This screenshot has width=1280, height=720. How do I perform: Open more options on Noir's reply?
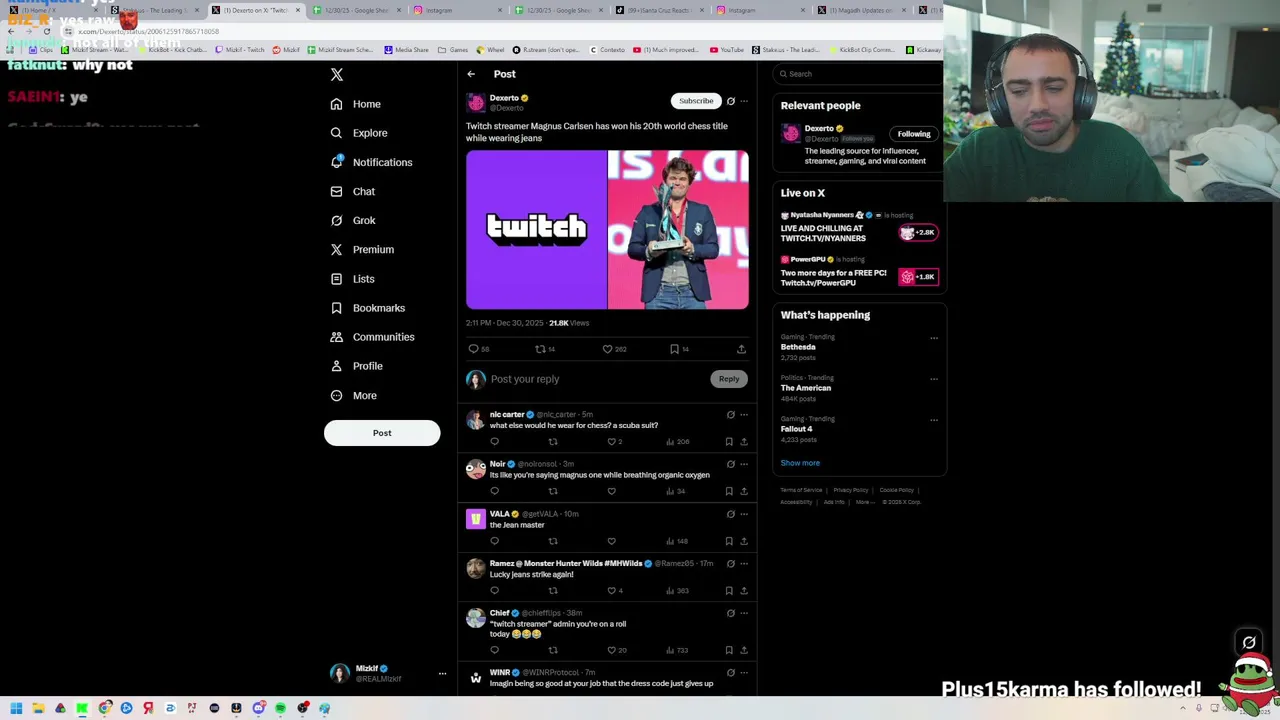(x=744, y=464)
